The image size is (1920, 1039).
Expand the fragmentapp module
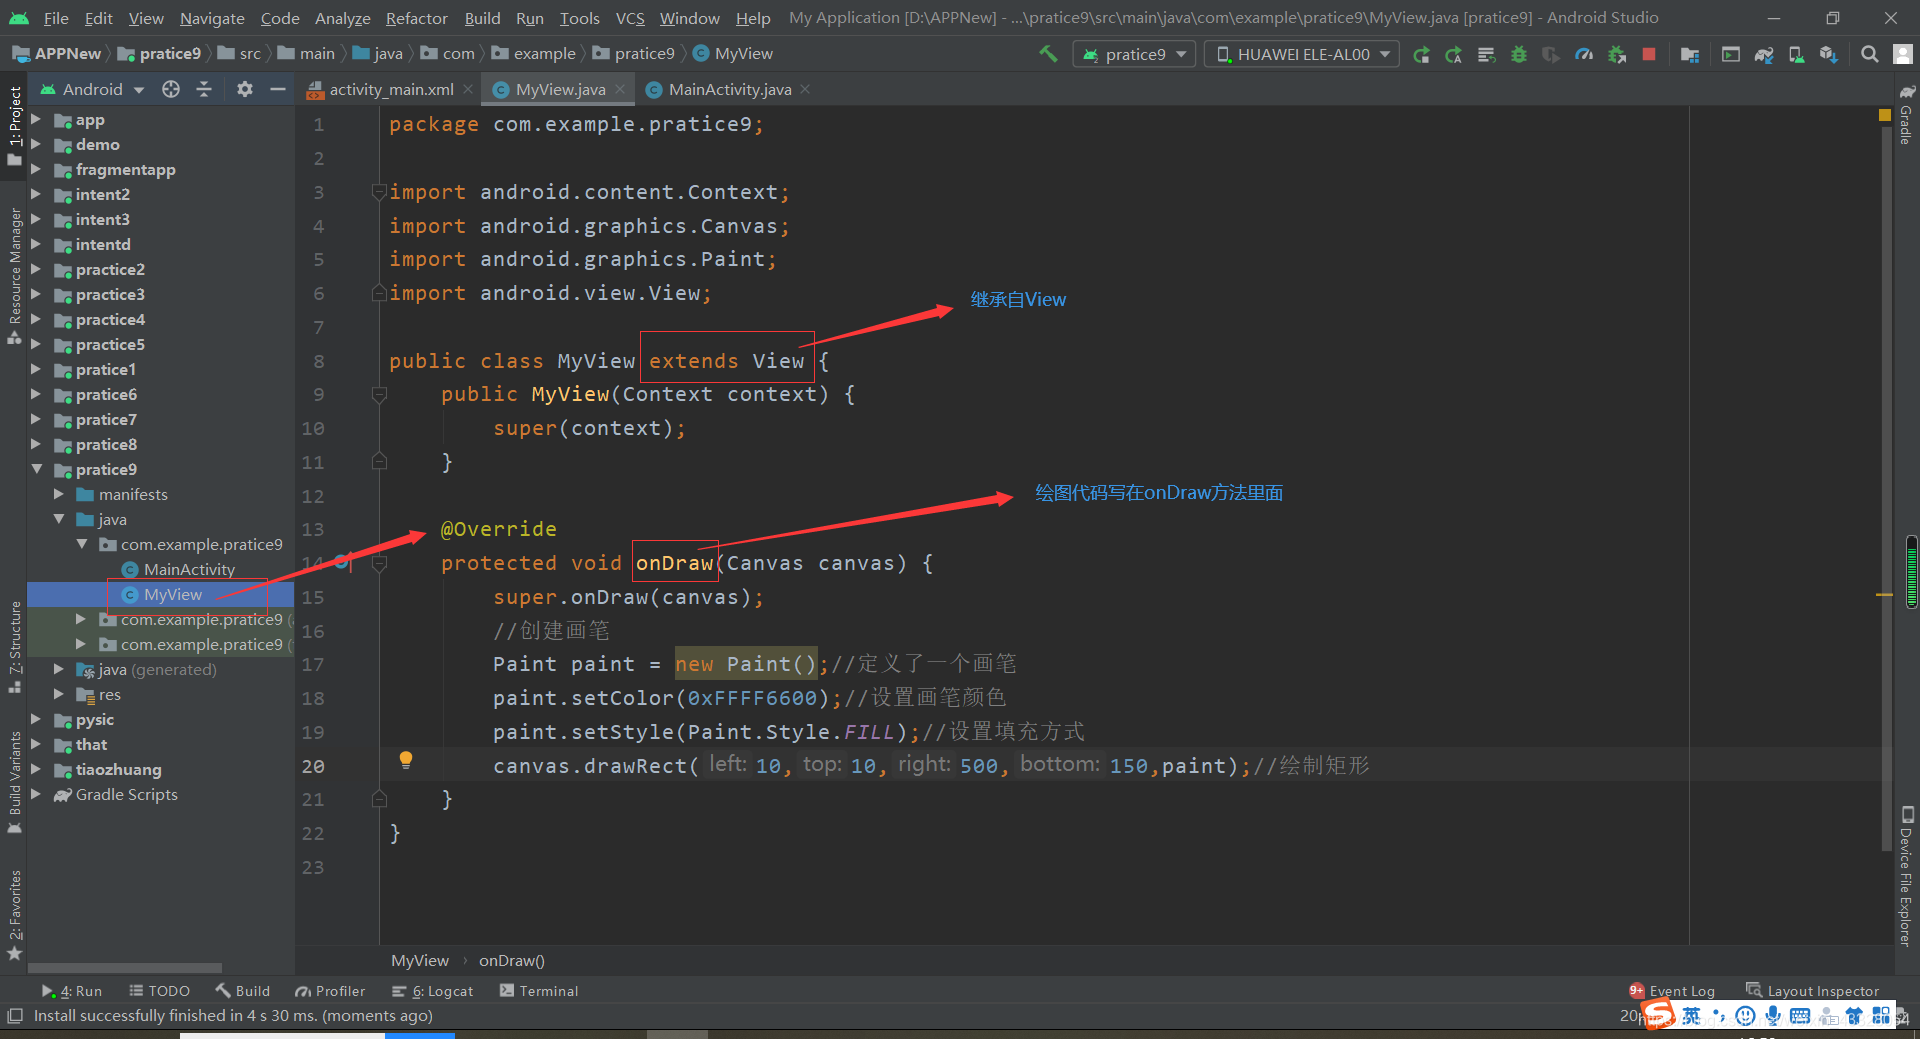pos(36,169)
